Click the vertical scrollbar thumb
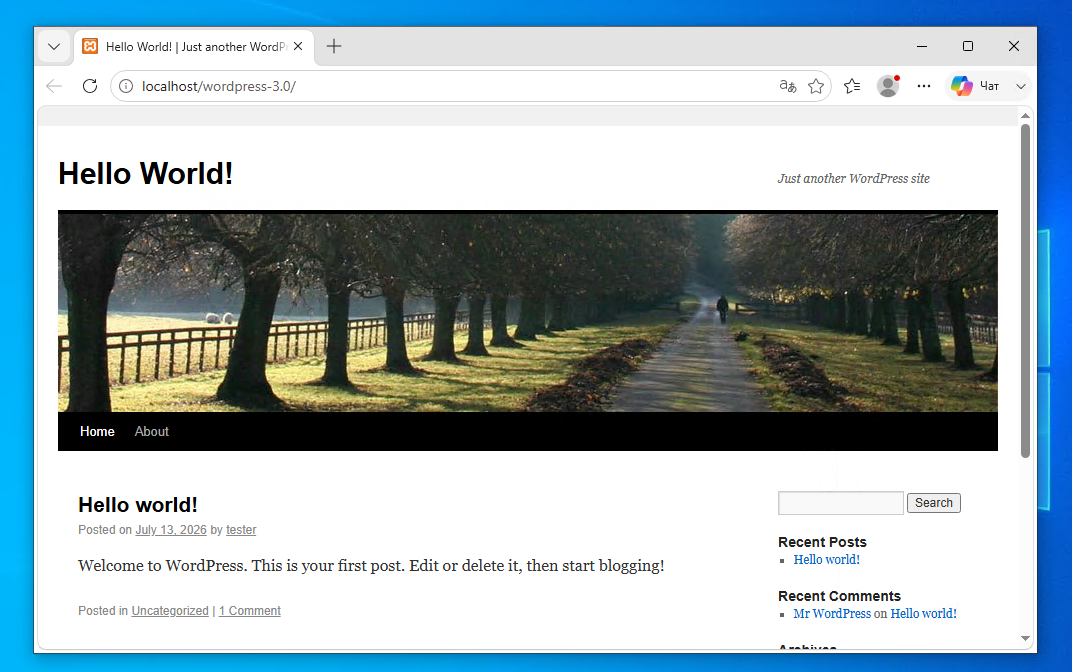Image resolution: width=1072 pixels, height=672 pixels. (1026, 291)
